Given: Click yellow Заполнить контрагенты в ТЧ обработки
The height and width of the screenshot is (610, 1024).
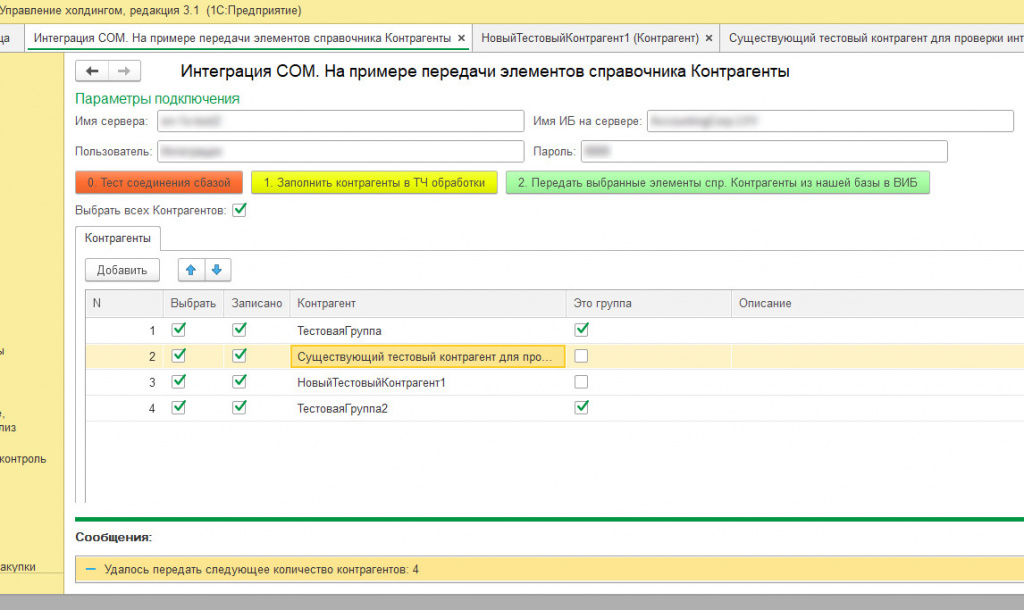Looking at the screenshot, I should point(374,183).
